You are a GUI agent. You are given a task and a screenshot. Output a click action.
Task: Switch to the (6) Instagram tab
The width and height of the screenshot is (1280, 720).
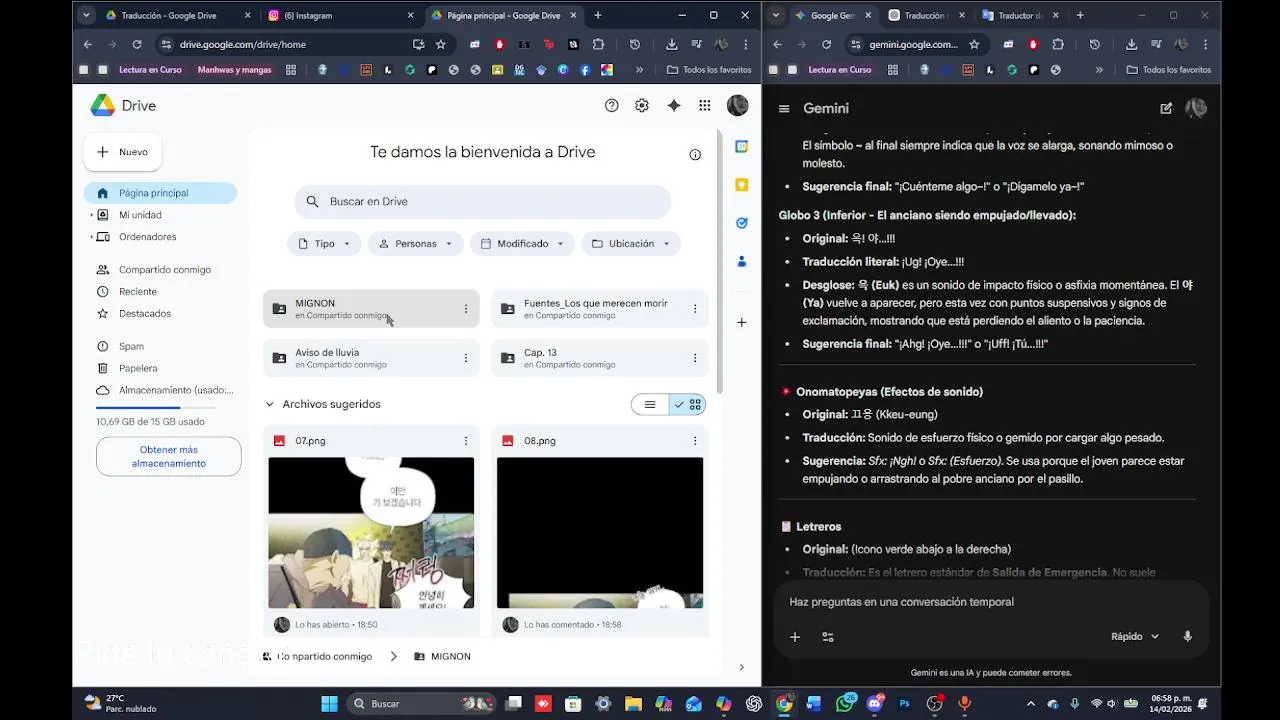[339, 15]
